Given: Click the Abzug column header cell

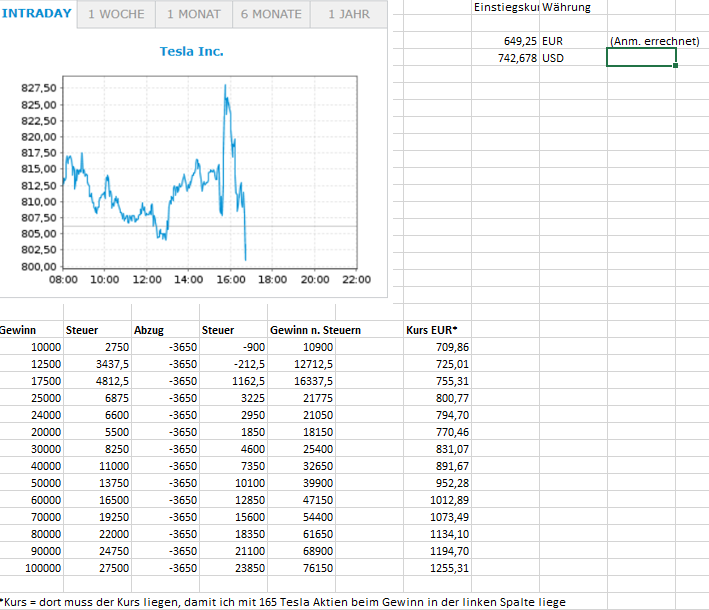Looking at the screenshot, I should click(x=148, y=330).
